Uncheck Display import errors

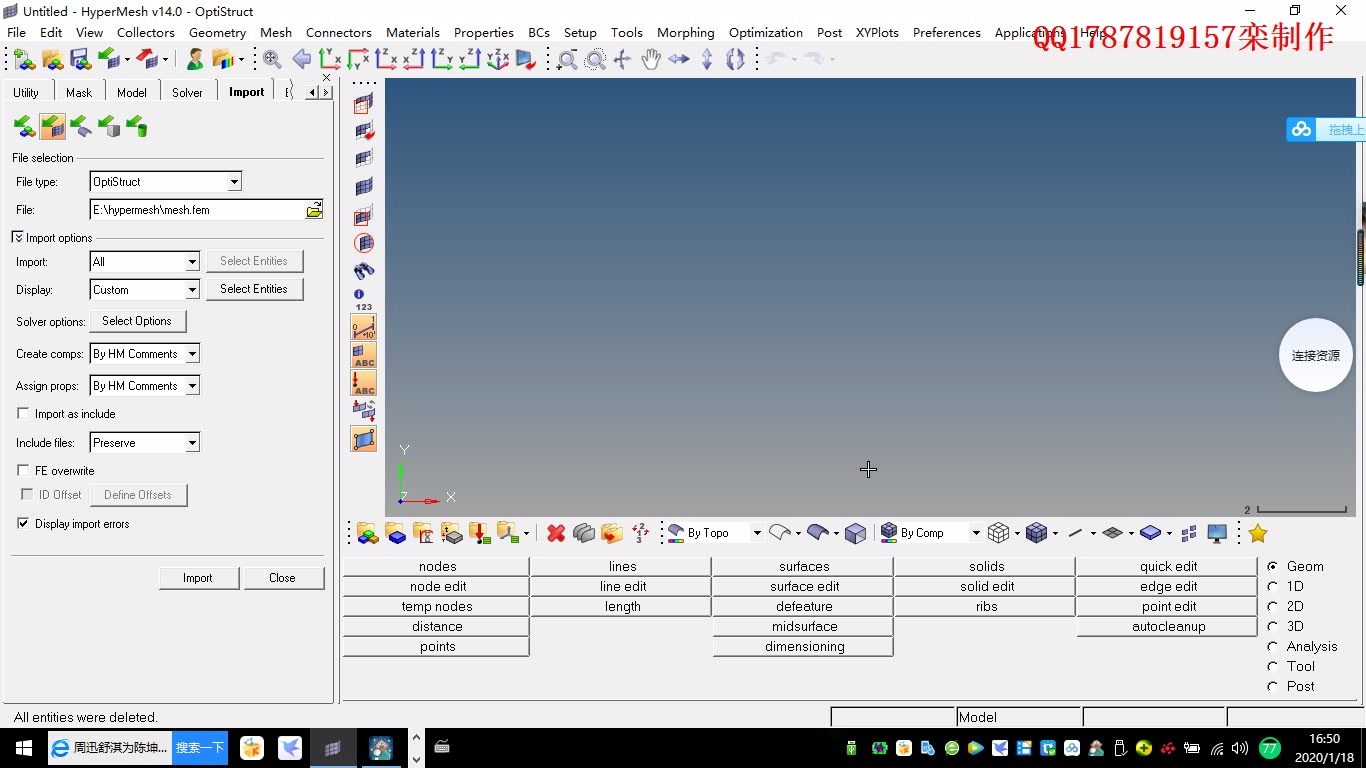click(23, 523)
